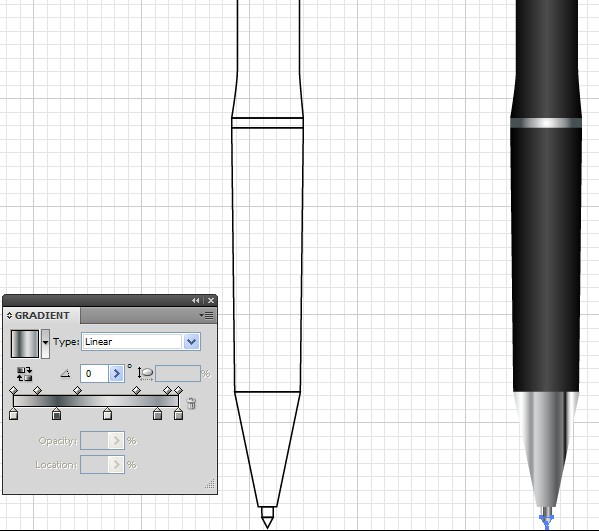
Task: Select the GRADIENT panel tab
Action: (42, 316)
